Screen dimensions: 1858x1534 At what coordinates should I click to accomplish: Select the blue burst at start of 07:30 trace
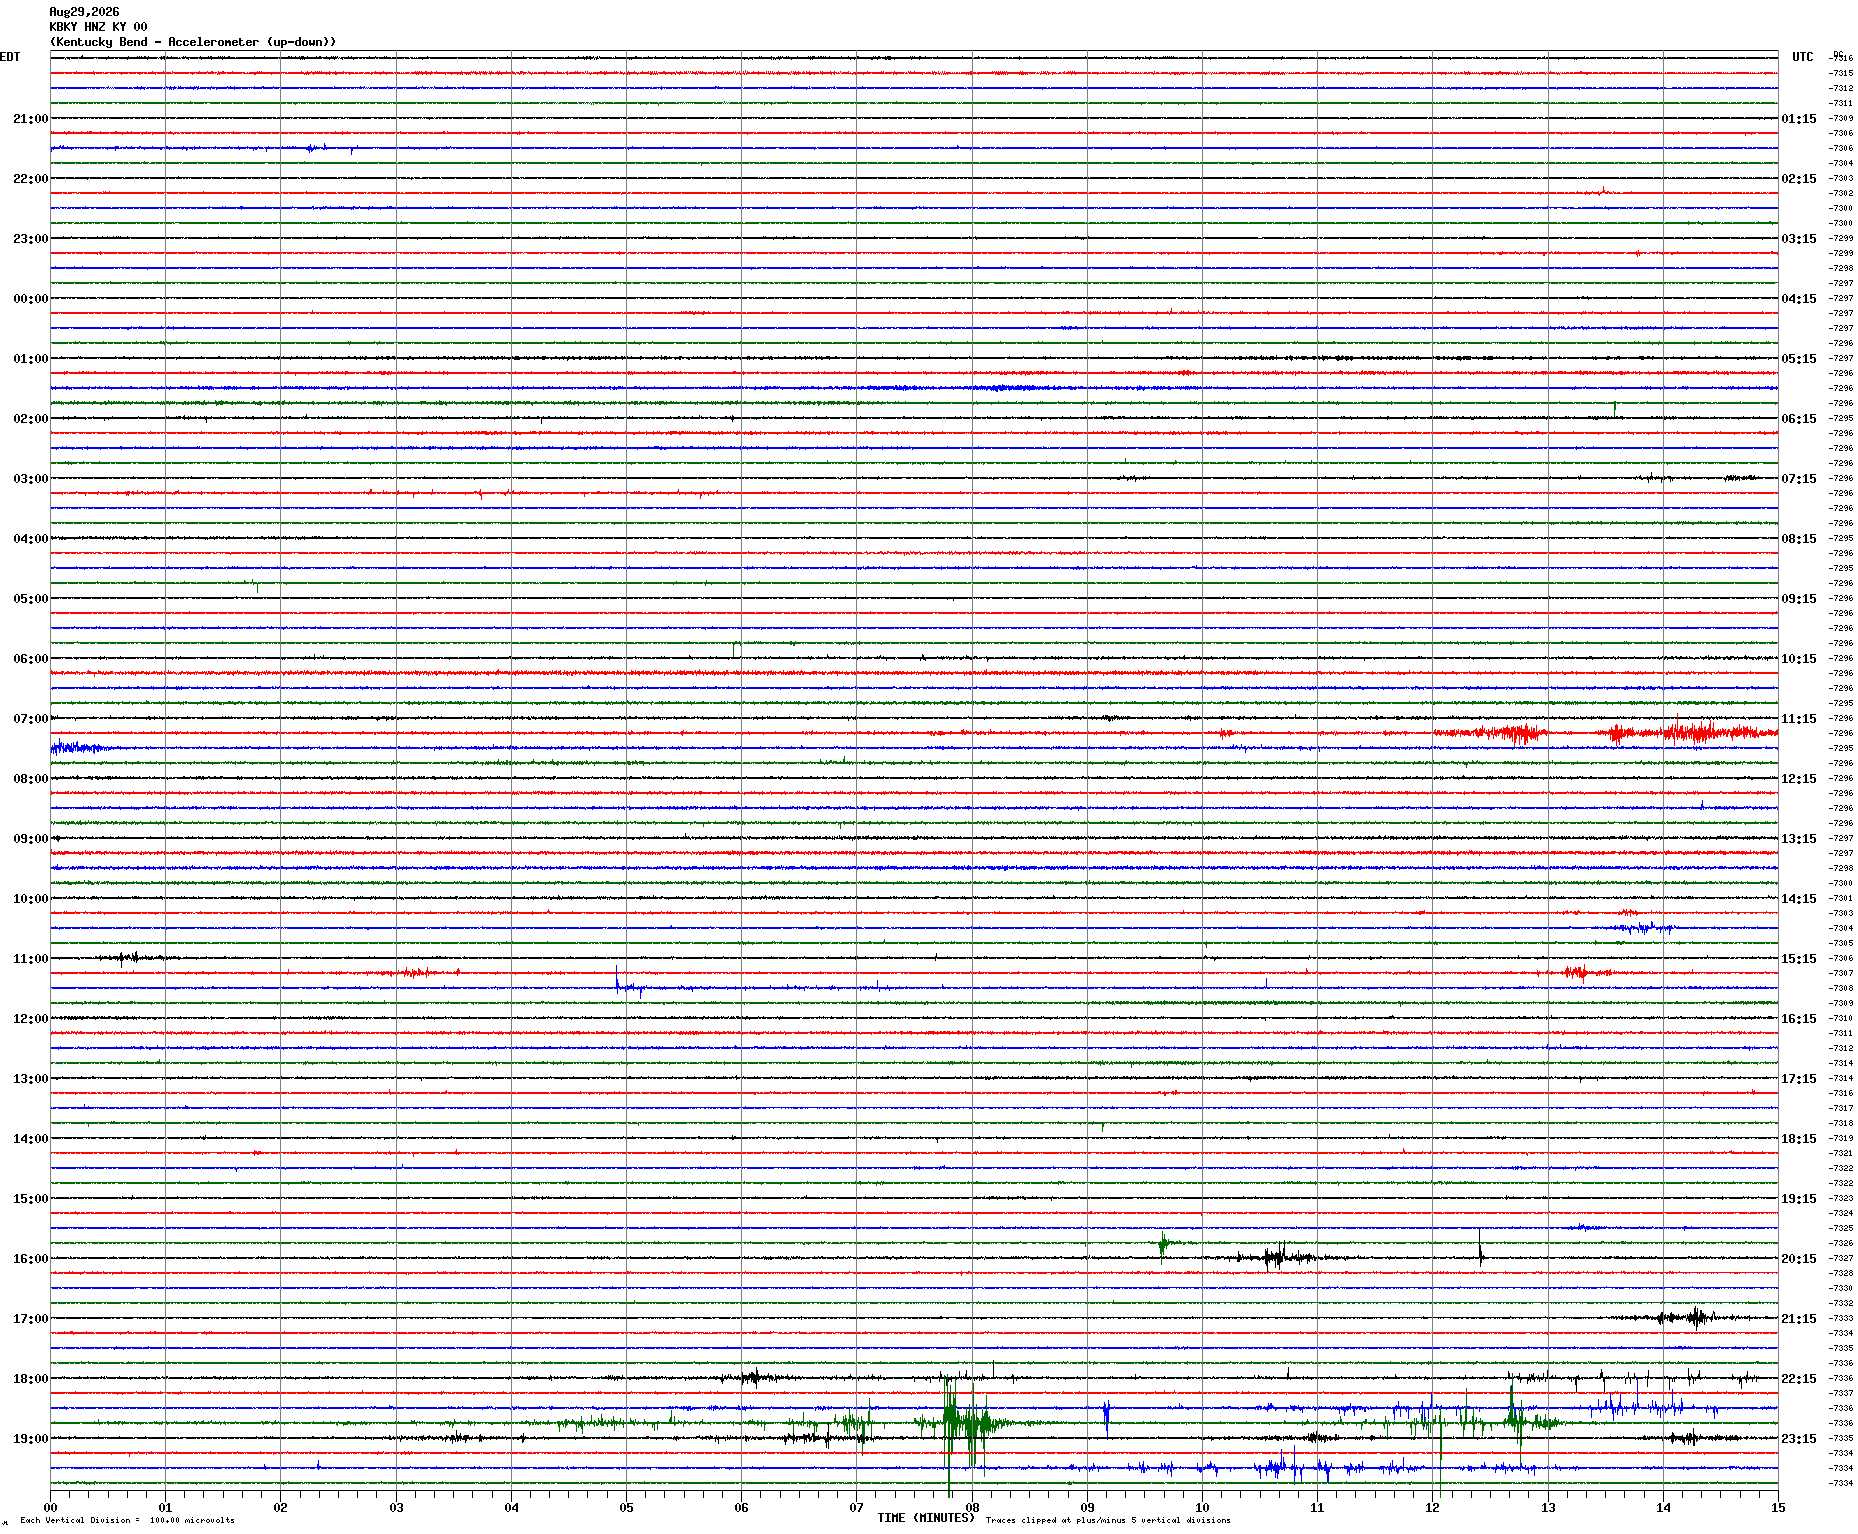pyautogui.click(x=75, y=748)
